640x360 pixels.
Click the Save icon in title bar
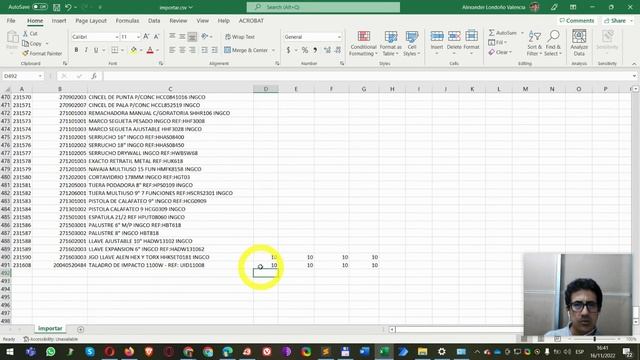(x=57, y=7)
